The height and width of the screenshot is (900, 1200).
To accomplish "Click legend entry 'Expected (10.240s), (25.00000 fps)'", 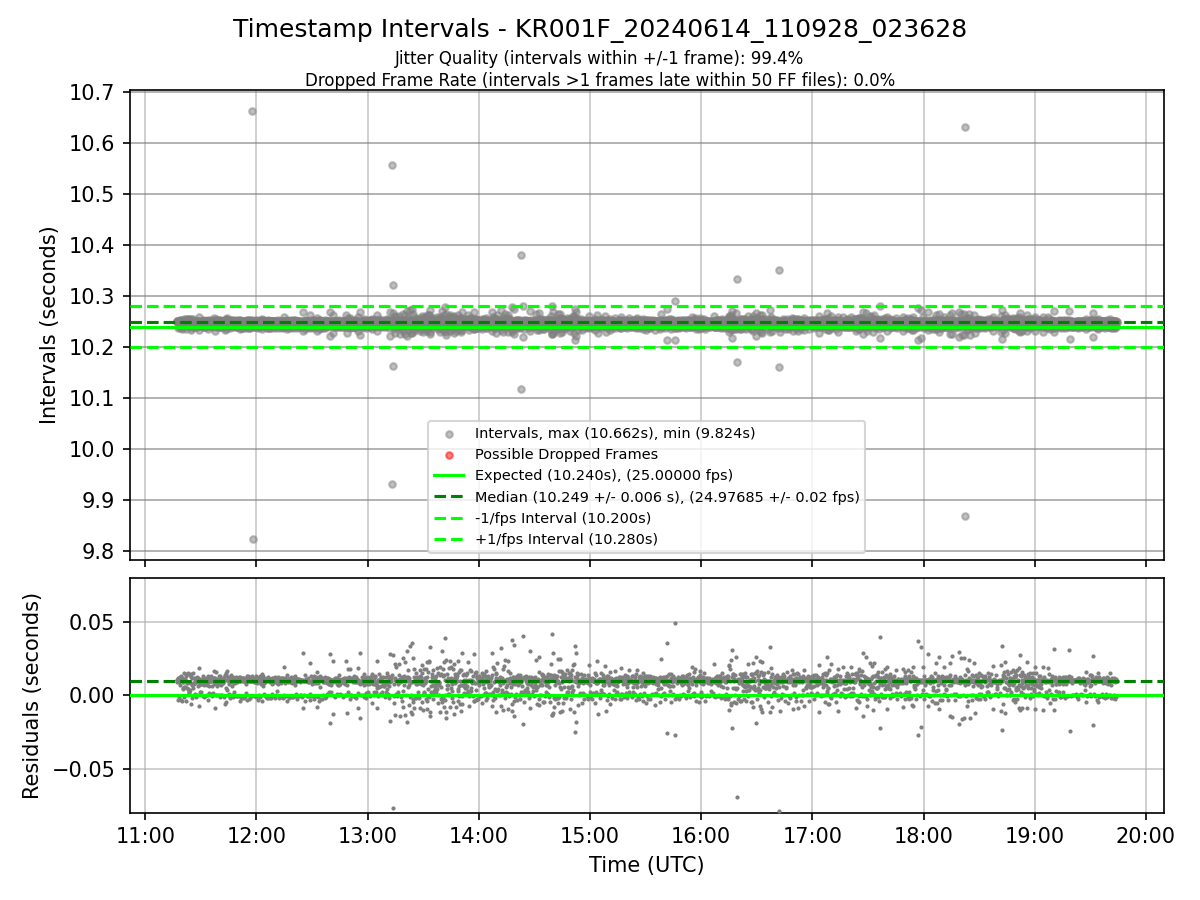I will click(x=604, y=475).
